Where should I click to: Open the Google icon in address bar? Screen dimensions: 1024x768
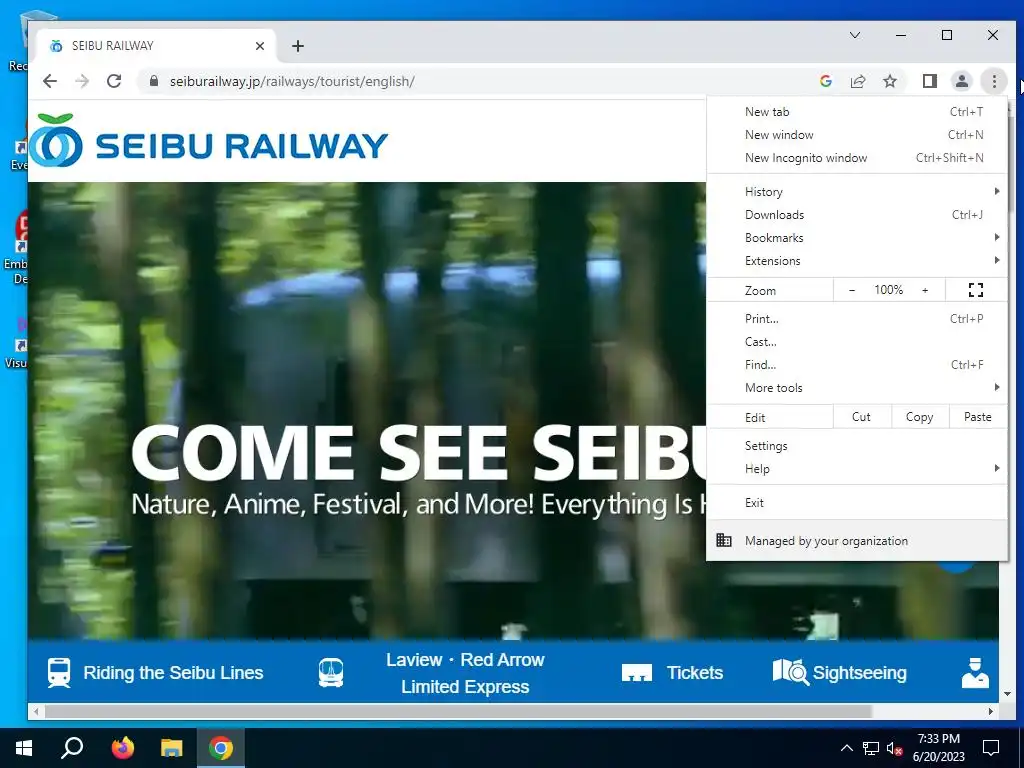coord(825,81)
